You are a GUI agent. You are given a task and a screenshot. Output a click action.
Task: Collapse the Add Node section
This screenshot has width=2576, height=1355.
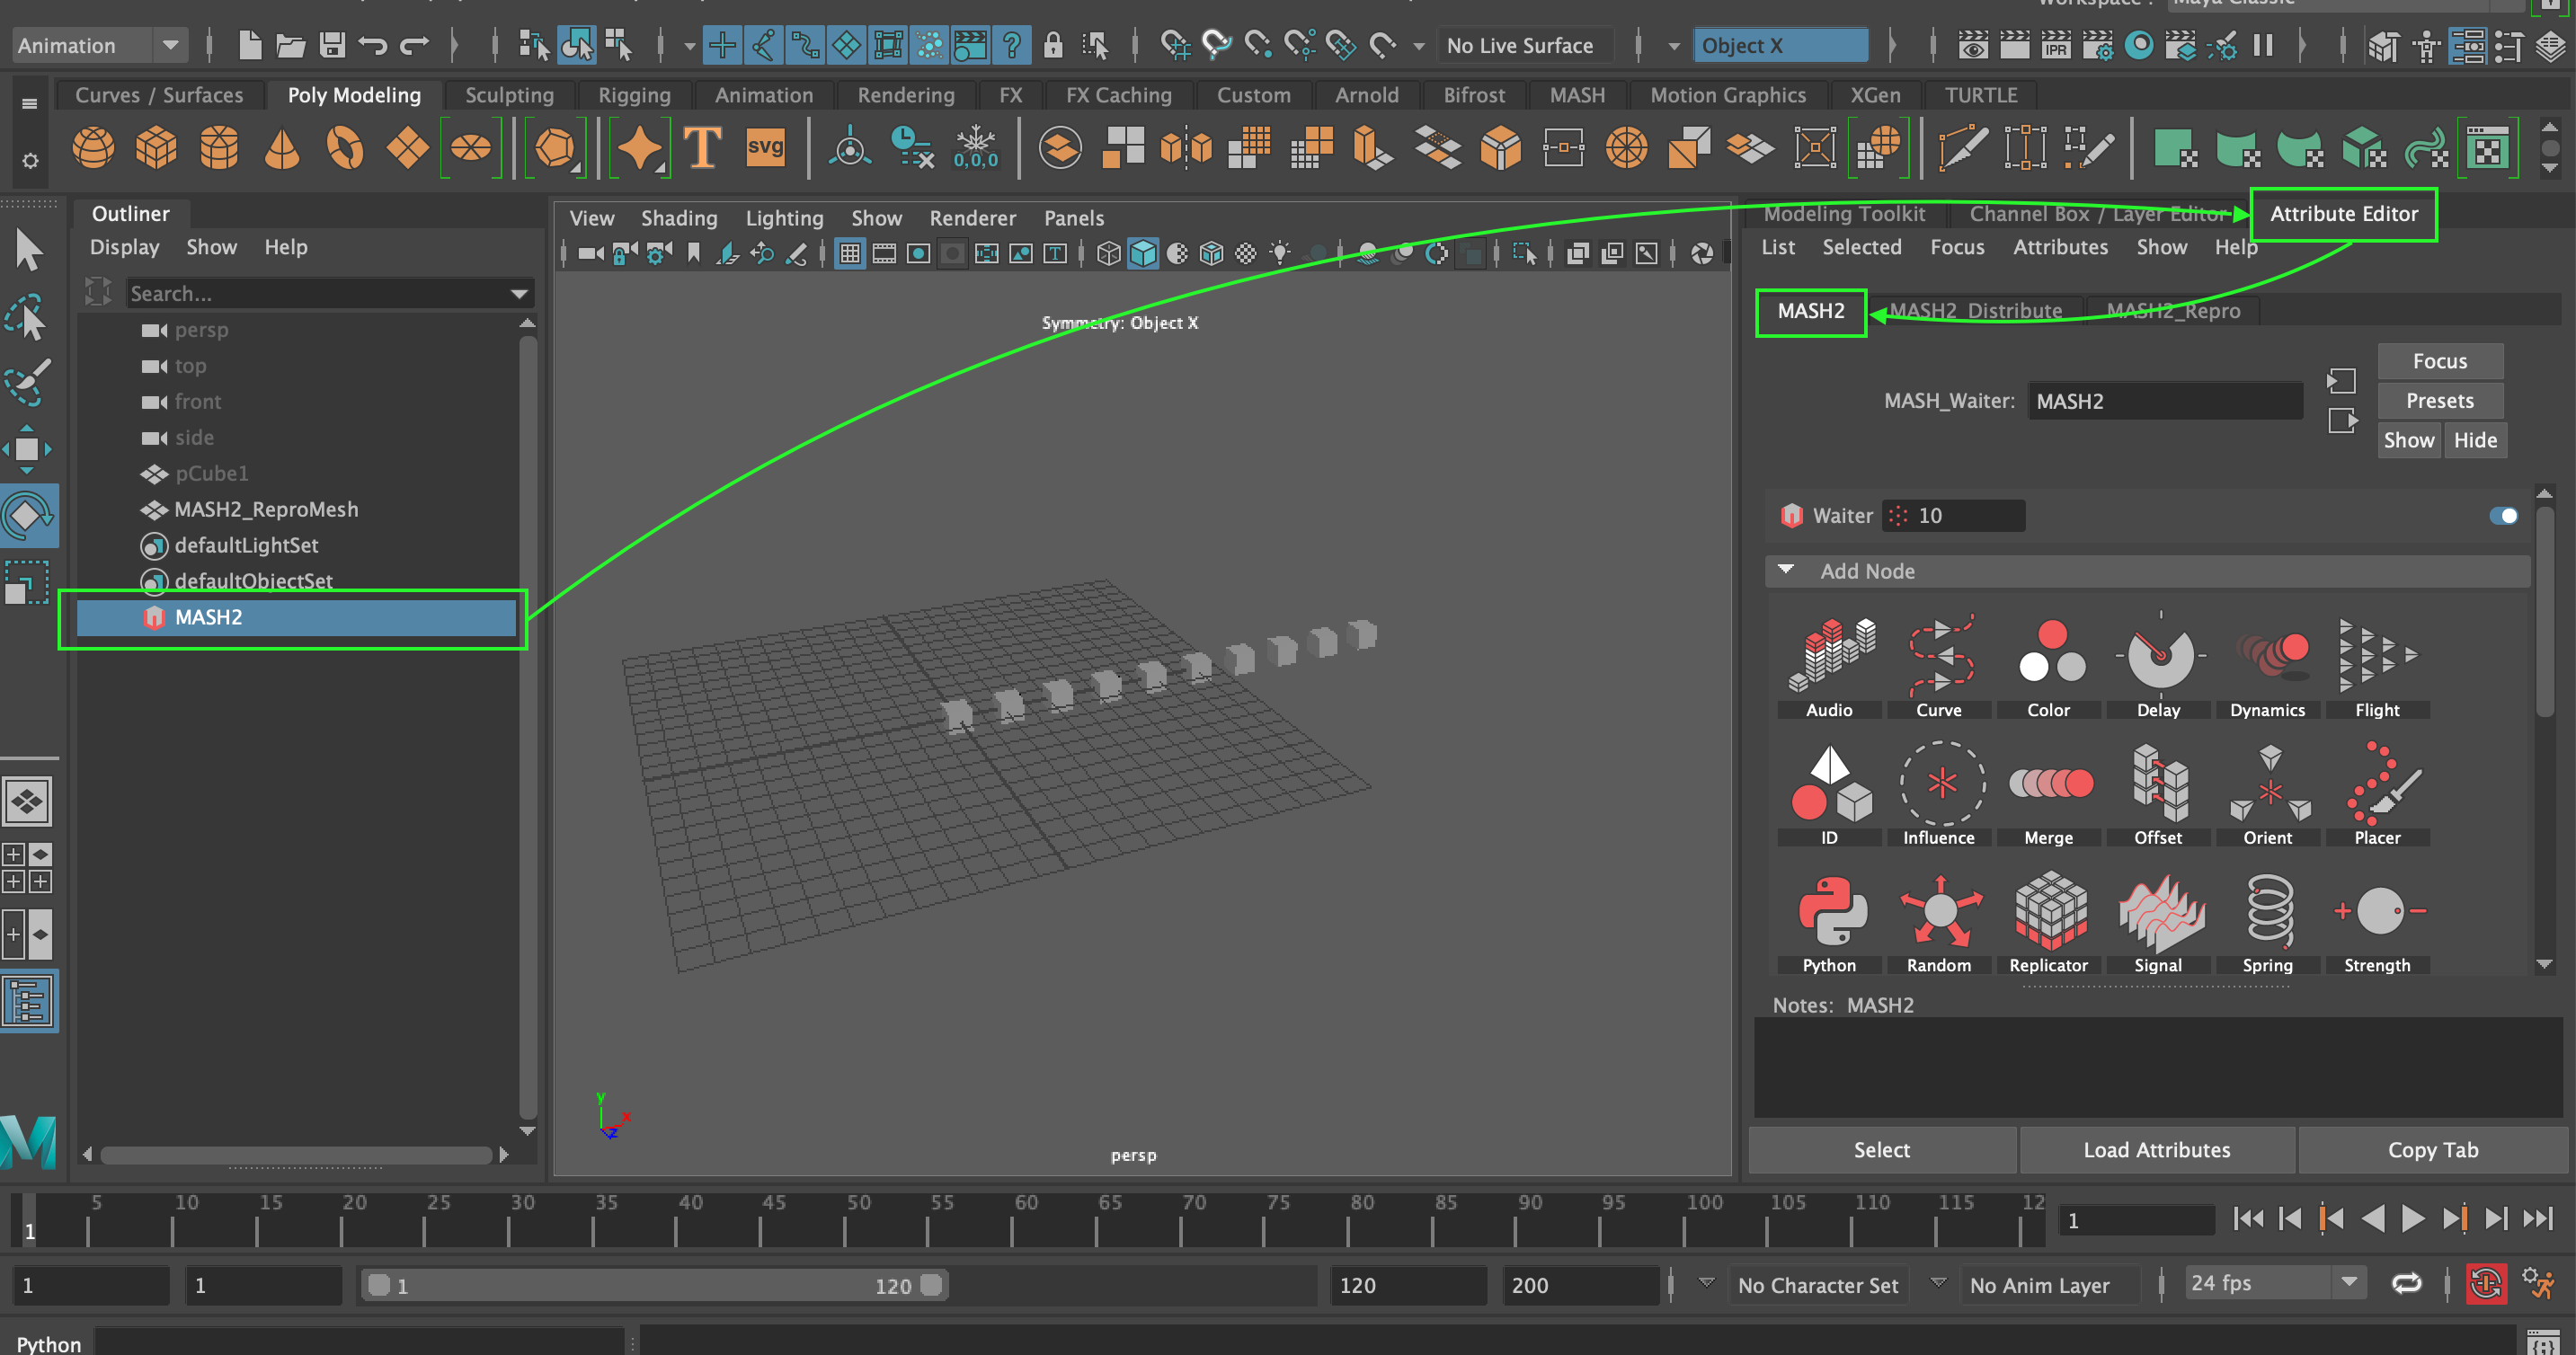coord(1786,571)
